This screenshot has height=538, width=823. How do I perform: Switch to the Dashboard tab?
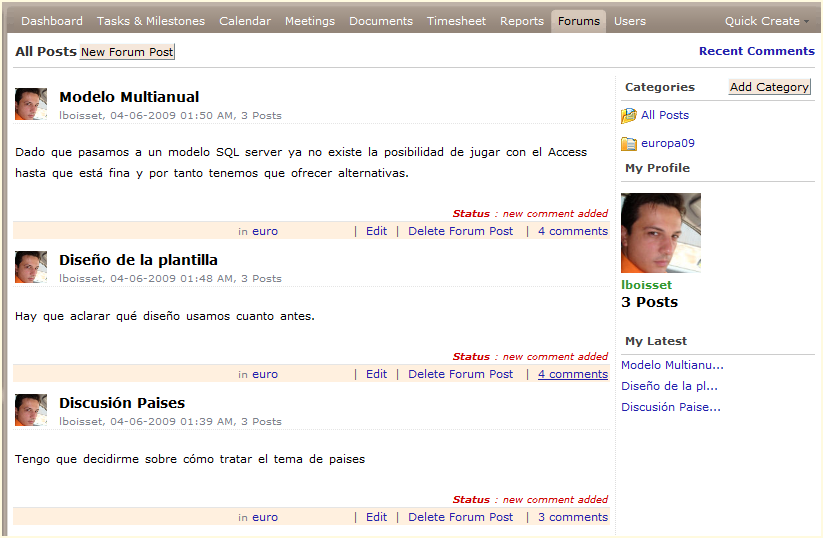point(52,21)
